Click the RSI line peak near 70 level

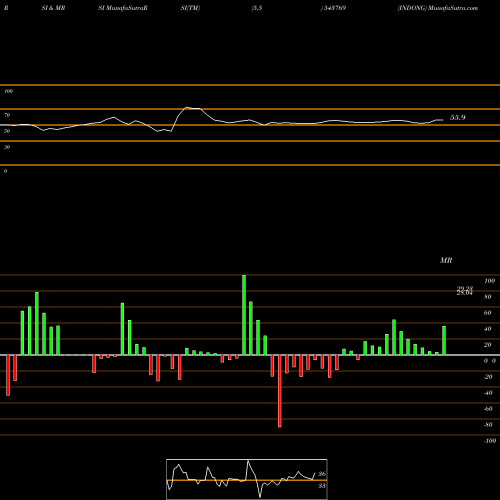(x=187, y=108)
